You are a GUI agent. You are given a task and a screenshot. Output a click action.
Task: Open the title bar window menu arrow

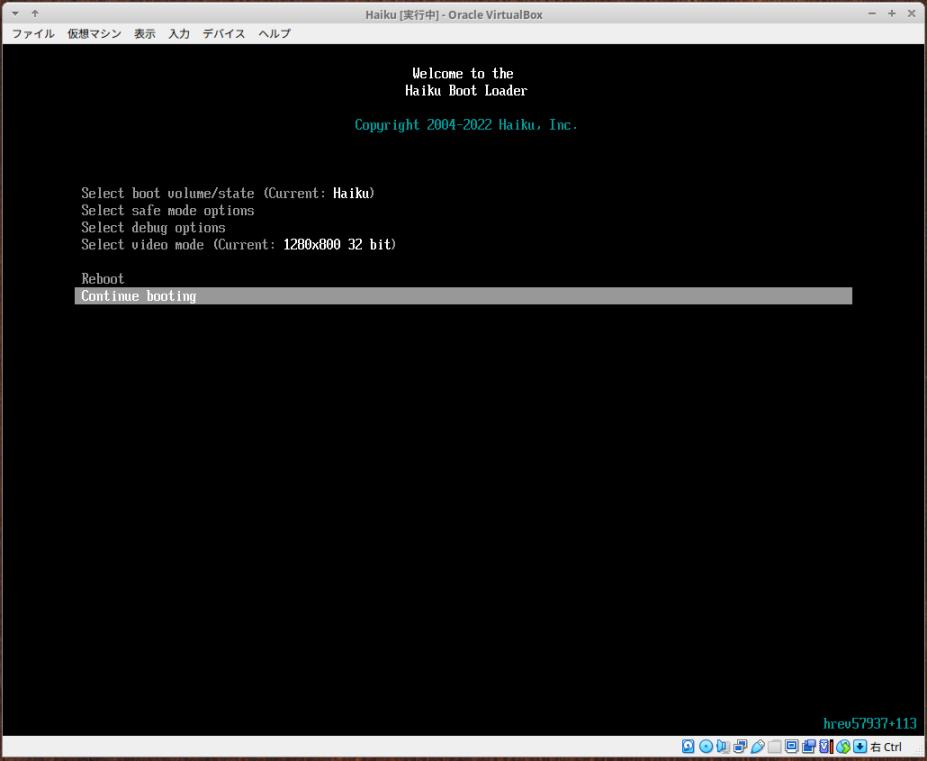(15, 13)
